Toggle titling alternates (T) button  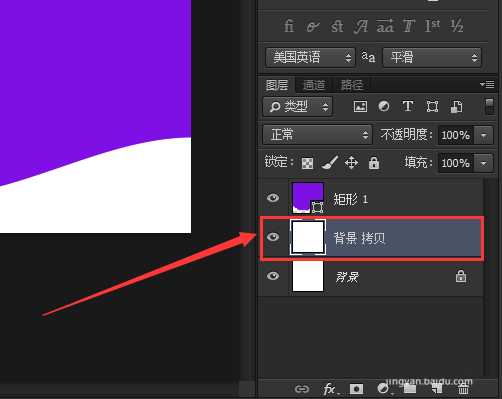click(x=409, y=26)
